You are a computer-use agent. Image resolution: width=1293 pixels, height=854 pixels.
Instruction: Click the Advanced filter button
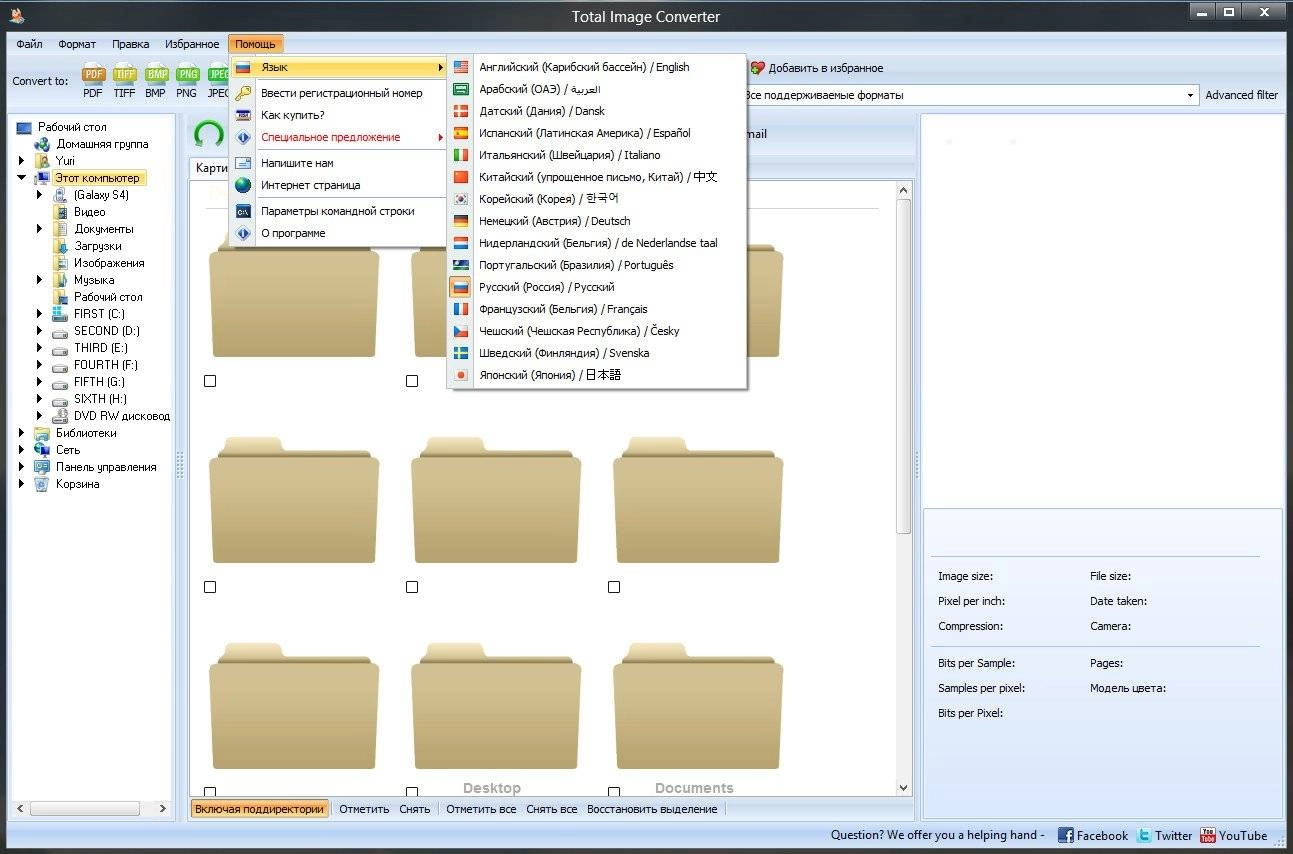point(1241,95)
